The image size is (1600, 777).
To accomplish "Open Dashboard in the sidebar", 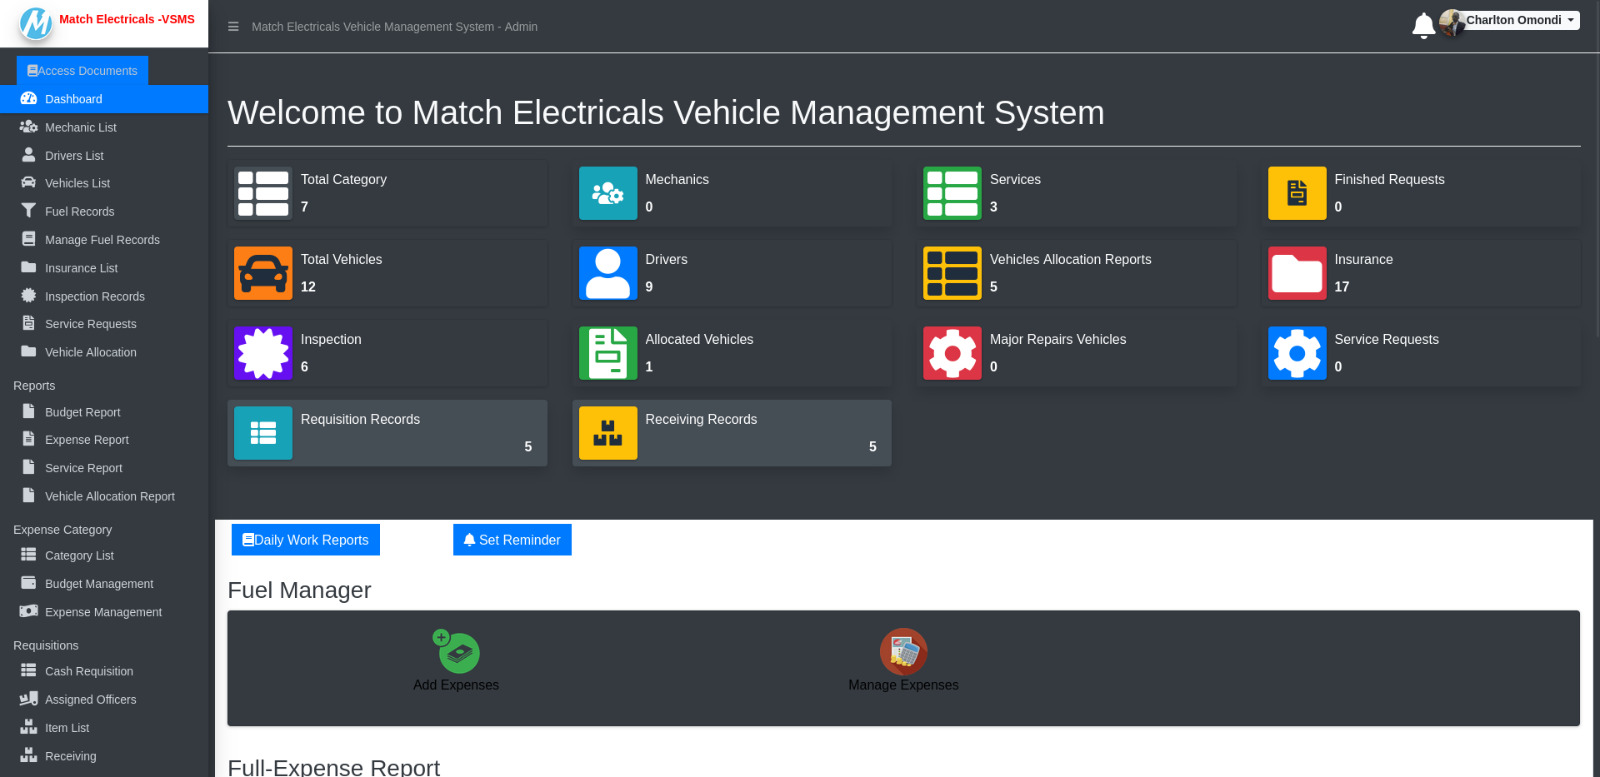I will tap(104, 99).
